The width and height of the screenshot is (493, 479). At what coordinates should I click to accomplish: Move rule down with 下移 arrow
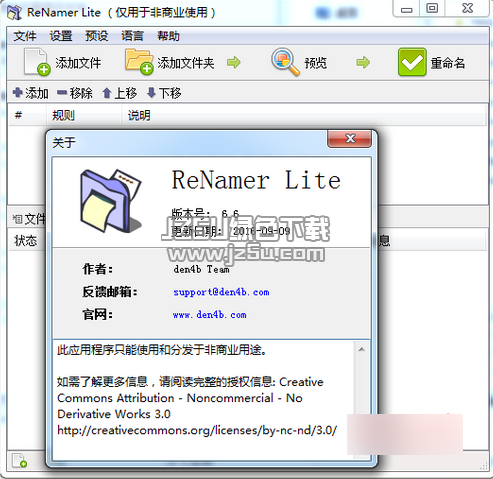(151, 93)
